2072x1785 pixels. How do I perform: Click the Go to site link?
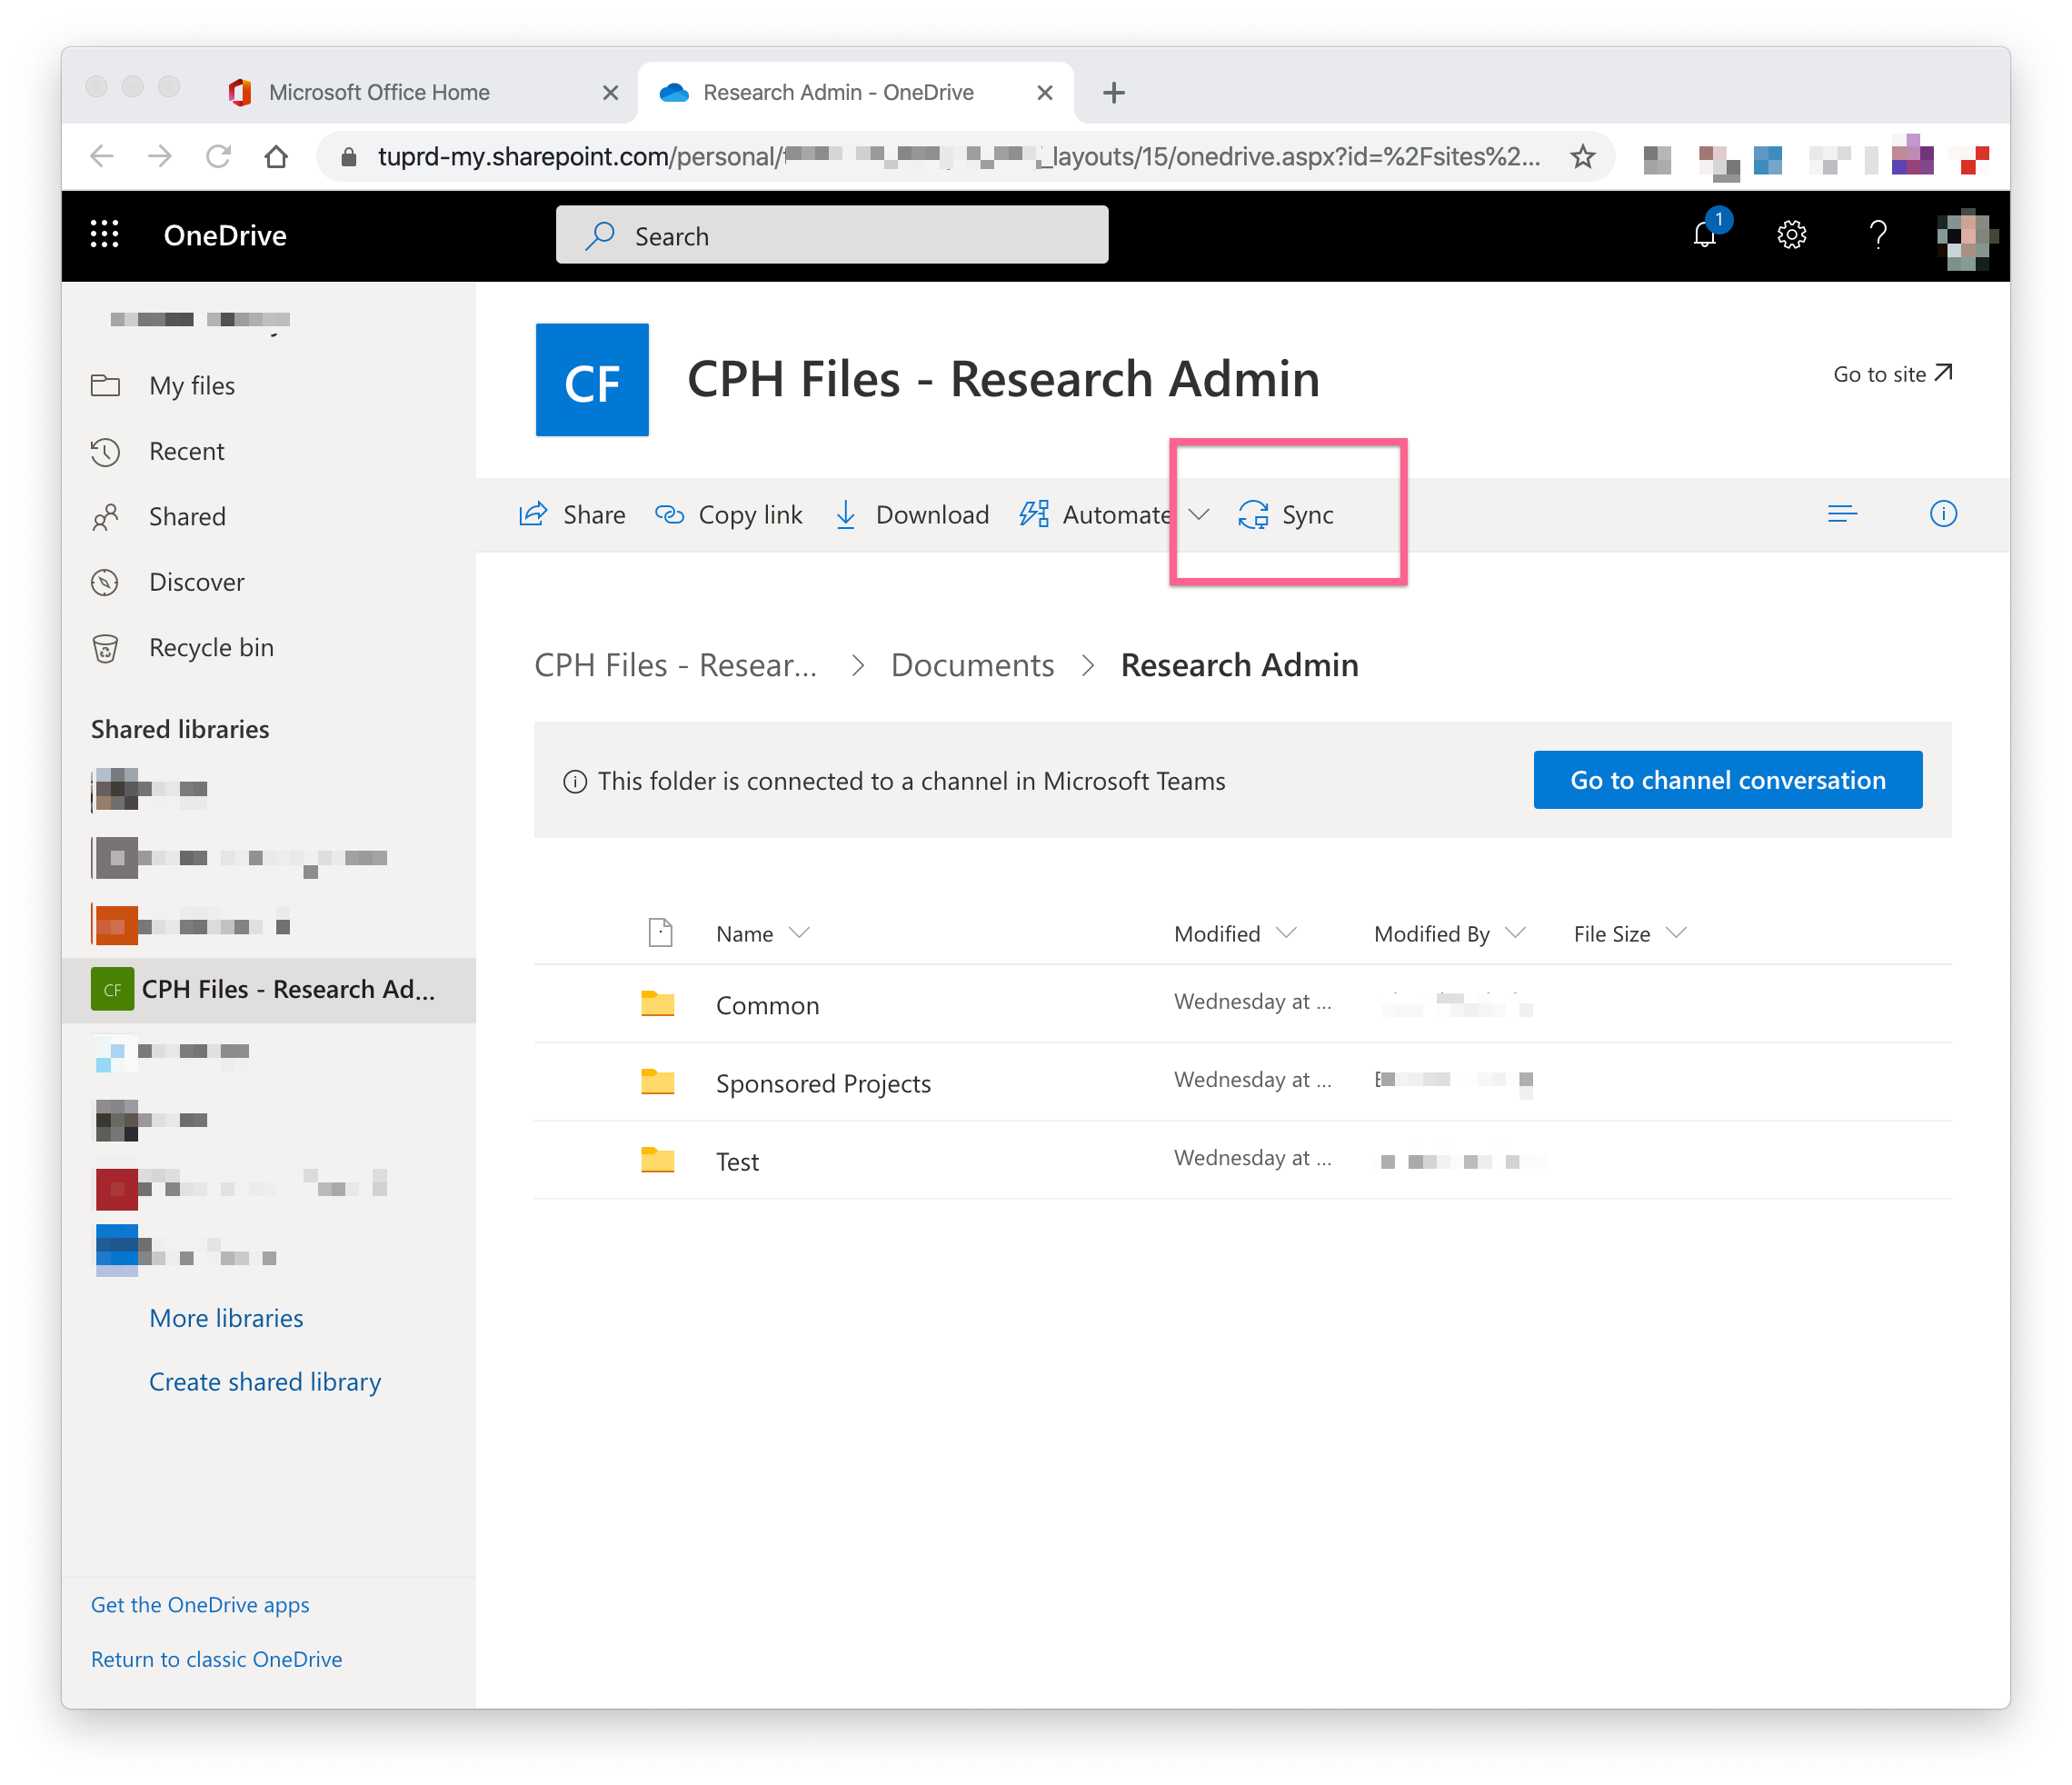point(1892,374)
